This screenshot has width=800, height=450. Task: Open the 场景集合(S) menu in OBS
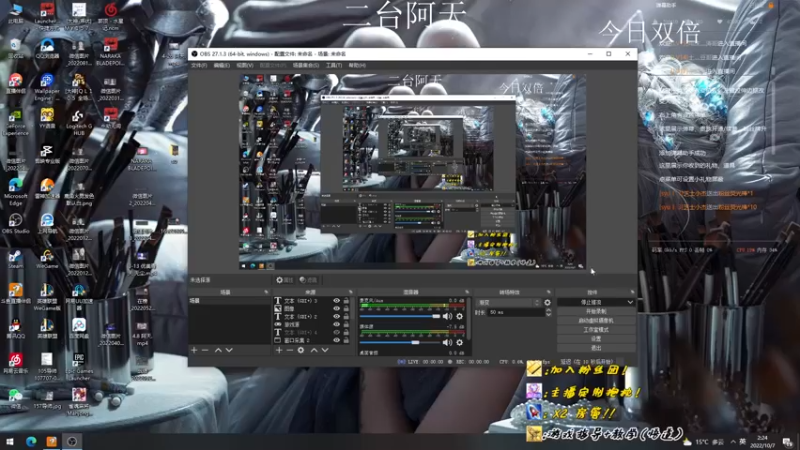coord(306,65)
